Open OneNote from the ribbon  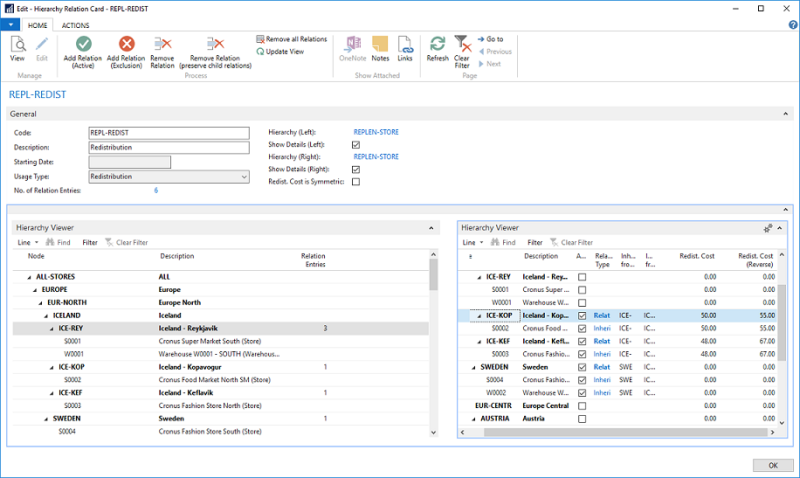[x=352, y=45]
